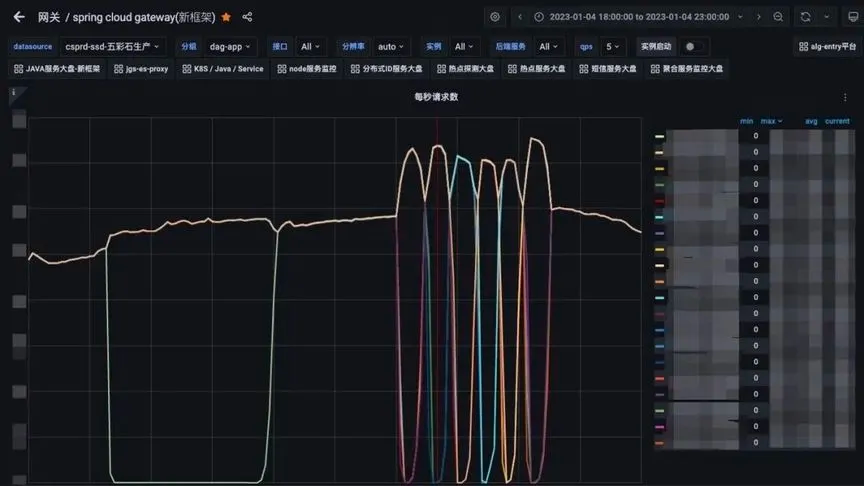Screen dimensions: 864x486
Task: Refresh the dashboard
Action: pyautogui.click(x=806, y=17)
